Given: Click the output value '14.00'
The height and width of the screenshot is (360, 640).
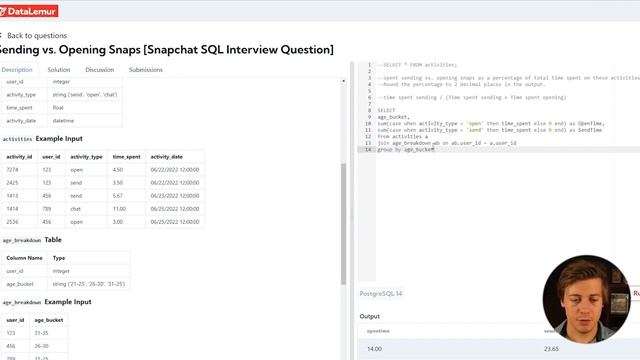Looking at the screenshot, I should [x=374, y=349].
